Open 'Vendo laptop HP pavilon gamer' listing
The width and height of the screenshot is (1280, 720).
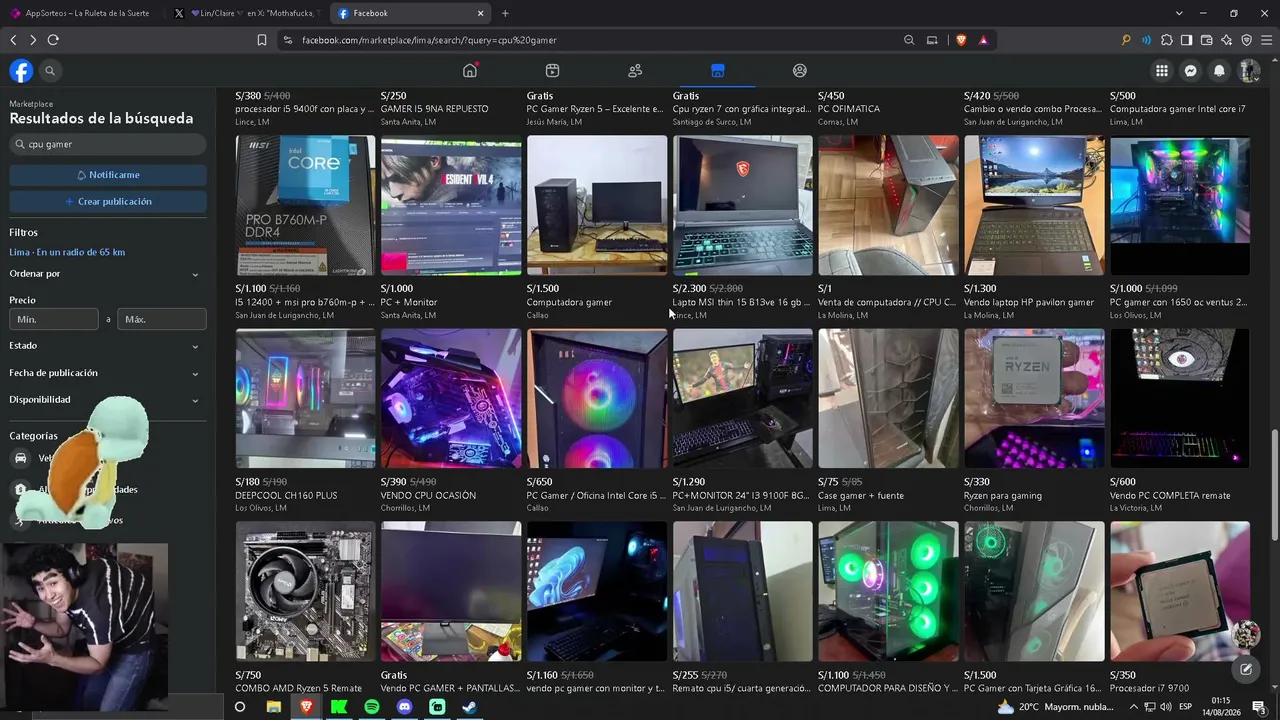click(x=1034, y=205)
